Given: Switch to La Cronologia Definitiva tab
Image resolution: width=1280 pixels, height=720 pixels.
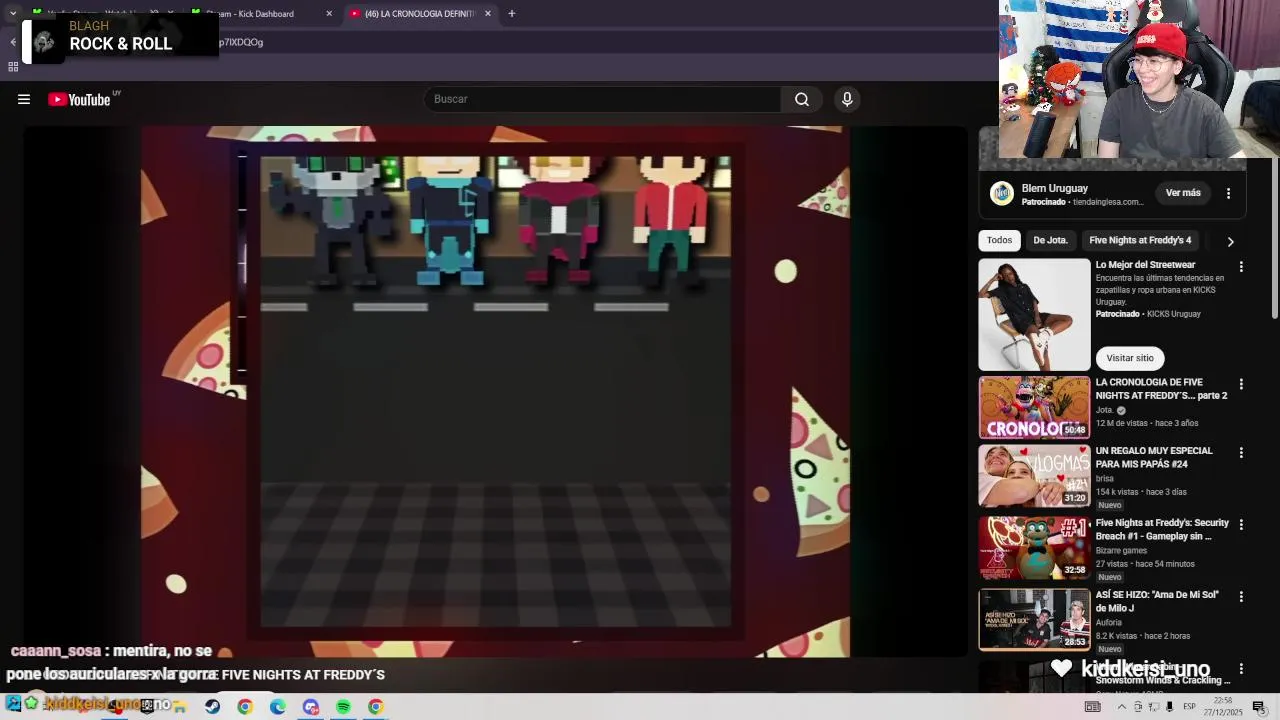Looking at the screenshot, I should pos(420,14).
